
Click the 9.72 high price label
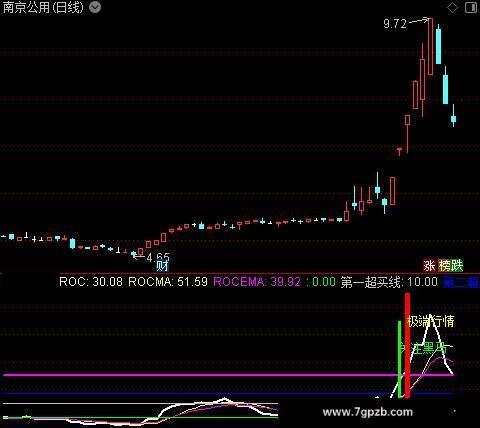[x=395, y=24]
